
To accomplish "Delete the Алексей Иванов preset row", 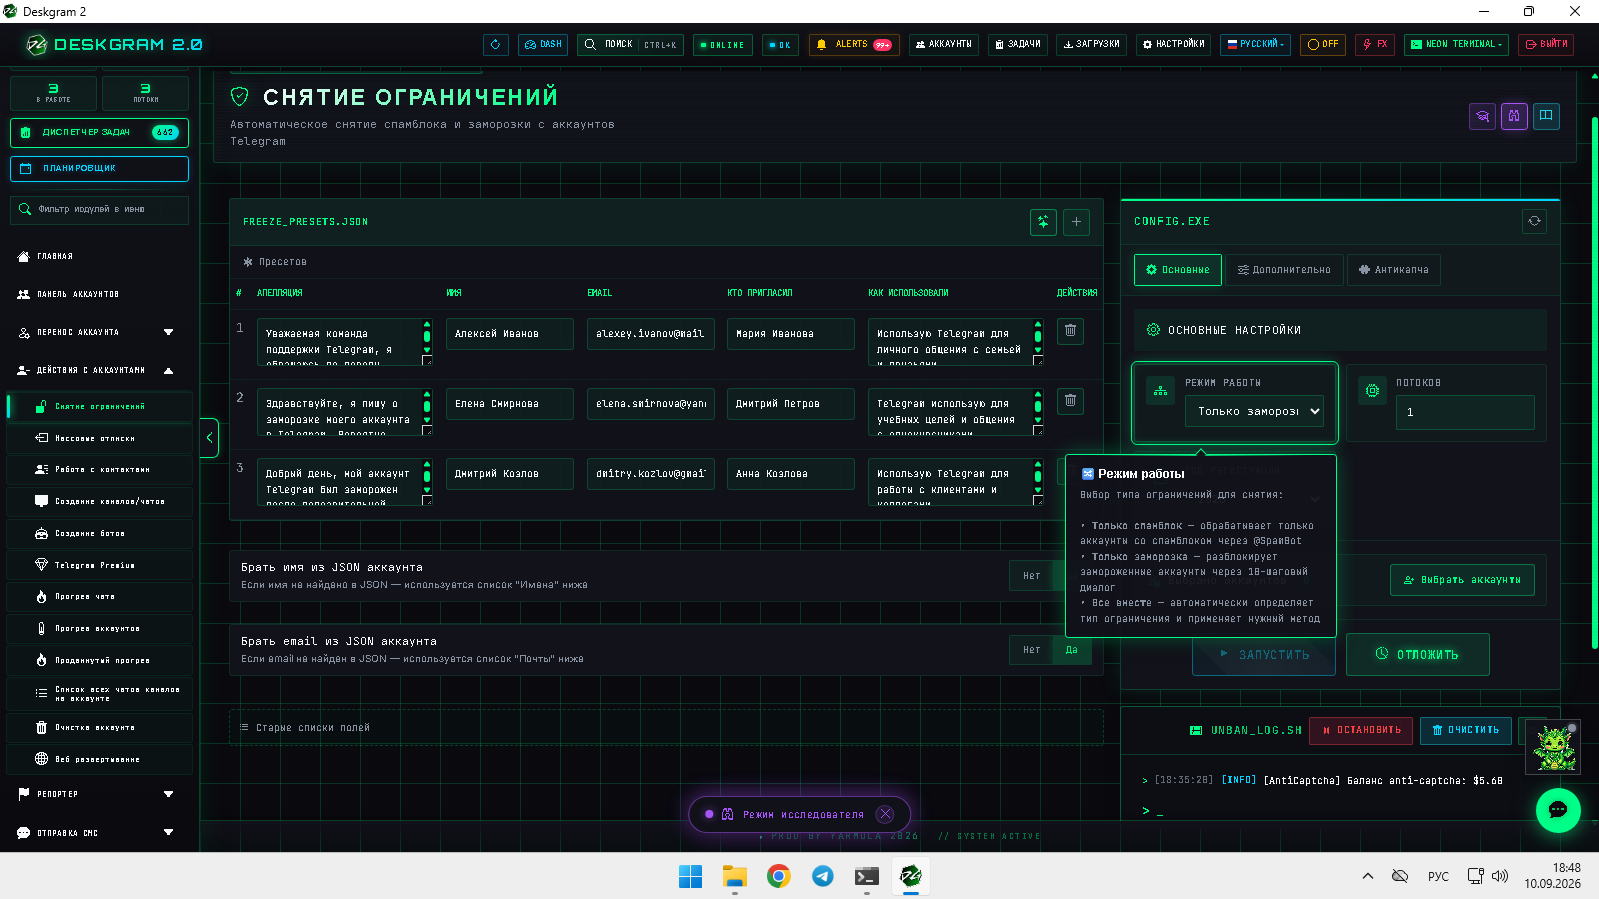I will [x=1070, y=331].
